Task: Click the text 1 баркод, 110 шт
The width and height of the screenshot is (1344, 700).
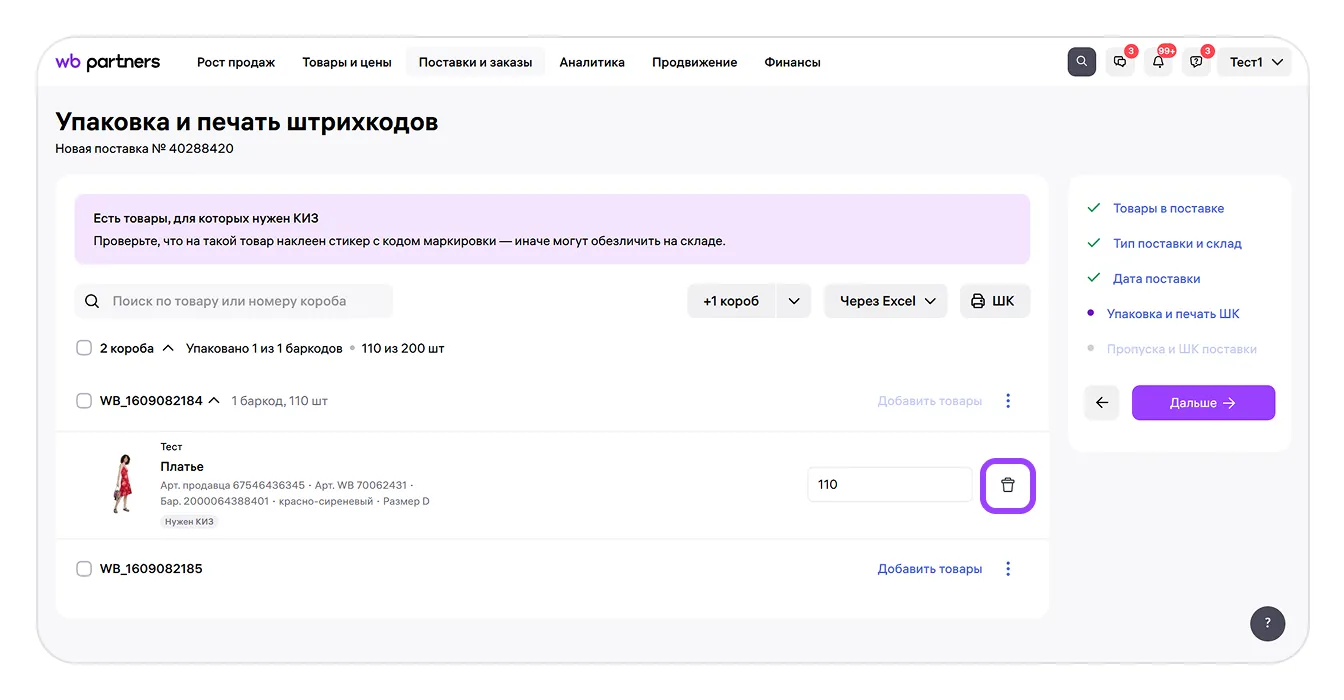Action: click(x=280, y=401)
